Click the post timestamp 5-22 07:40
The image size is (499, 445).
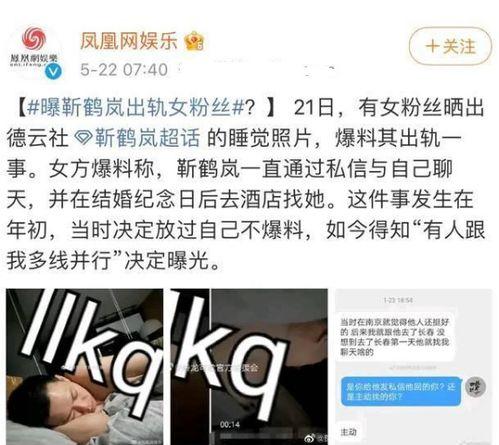pos(124,70)
